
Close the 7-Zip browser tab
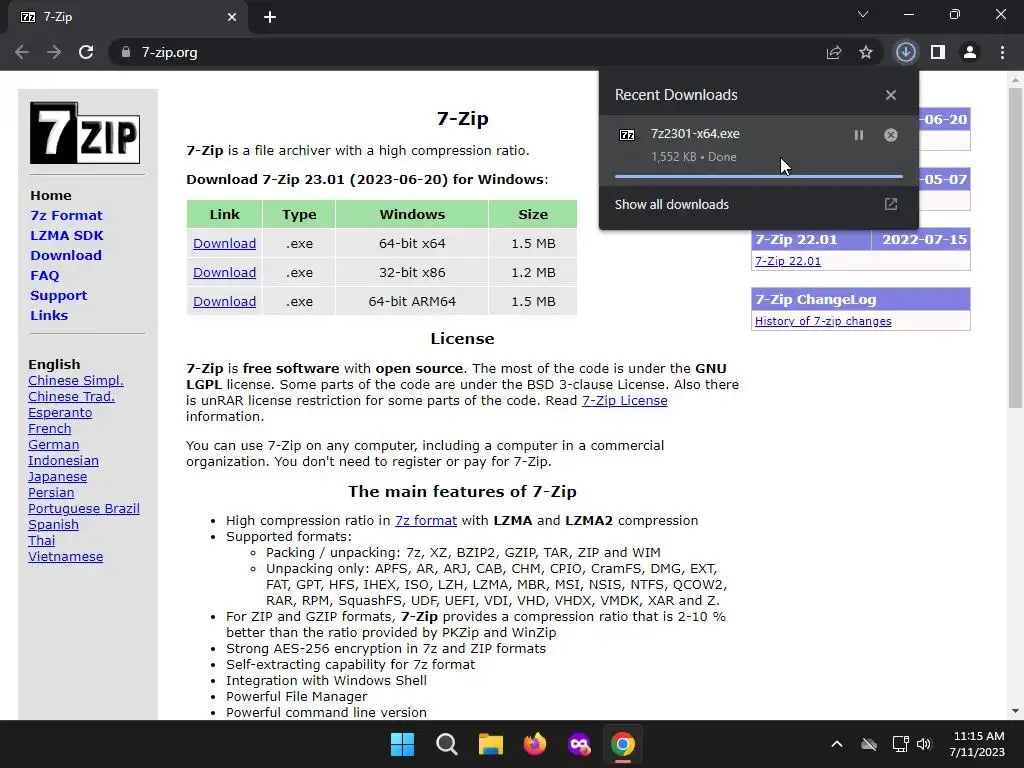tap(232, 17)
